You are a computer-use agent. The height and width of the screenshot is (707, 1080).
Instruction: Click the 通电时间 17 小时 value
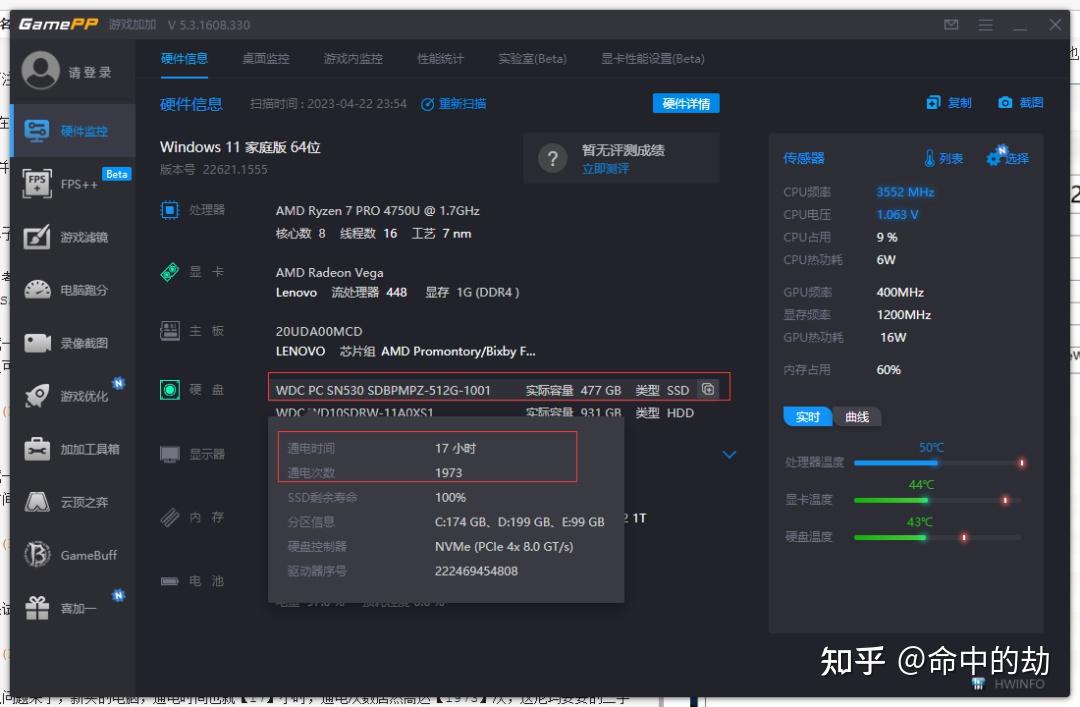(455, 448)
